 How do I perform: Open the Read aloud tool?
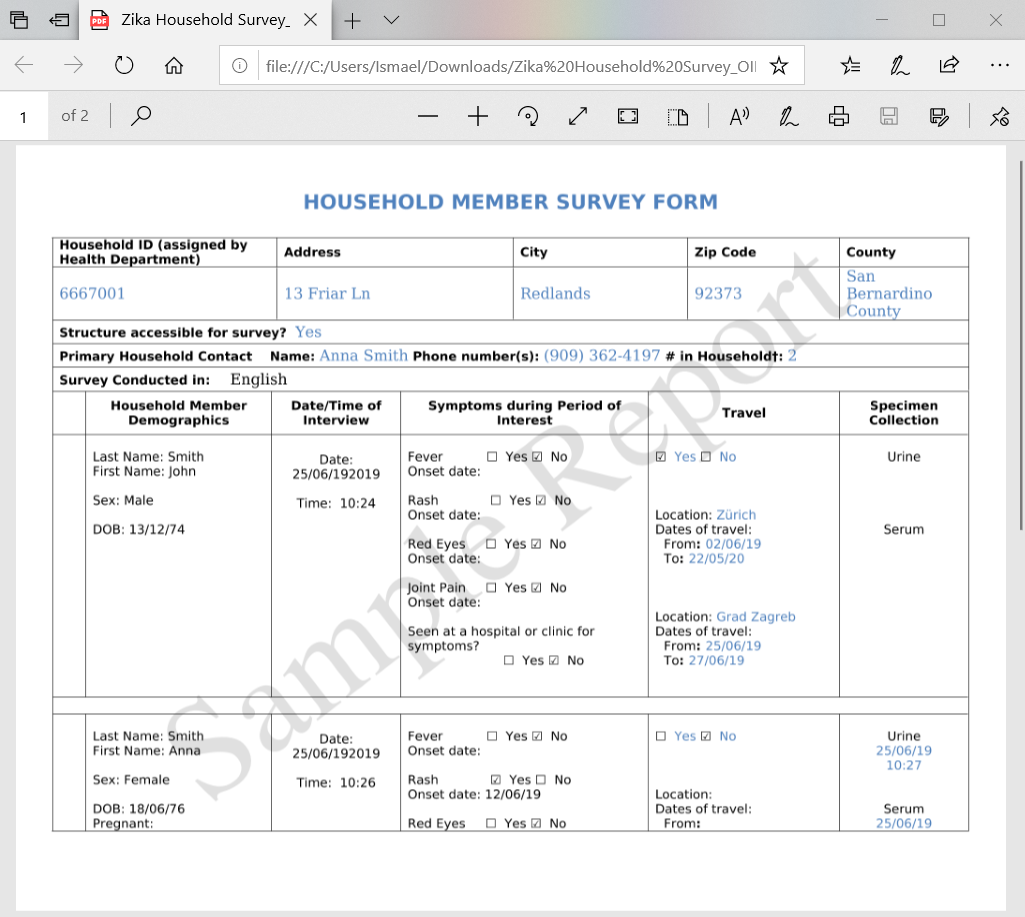pos(739,117)
